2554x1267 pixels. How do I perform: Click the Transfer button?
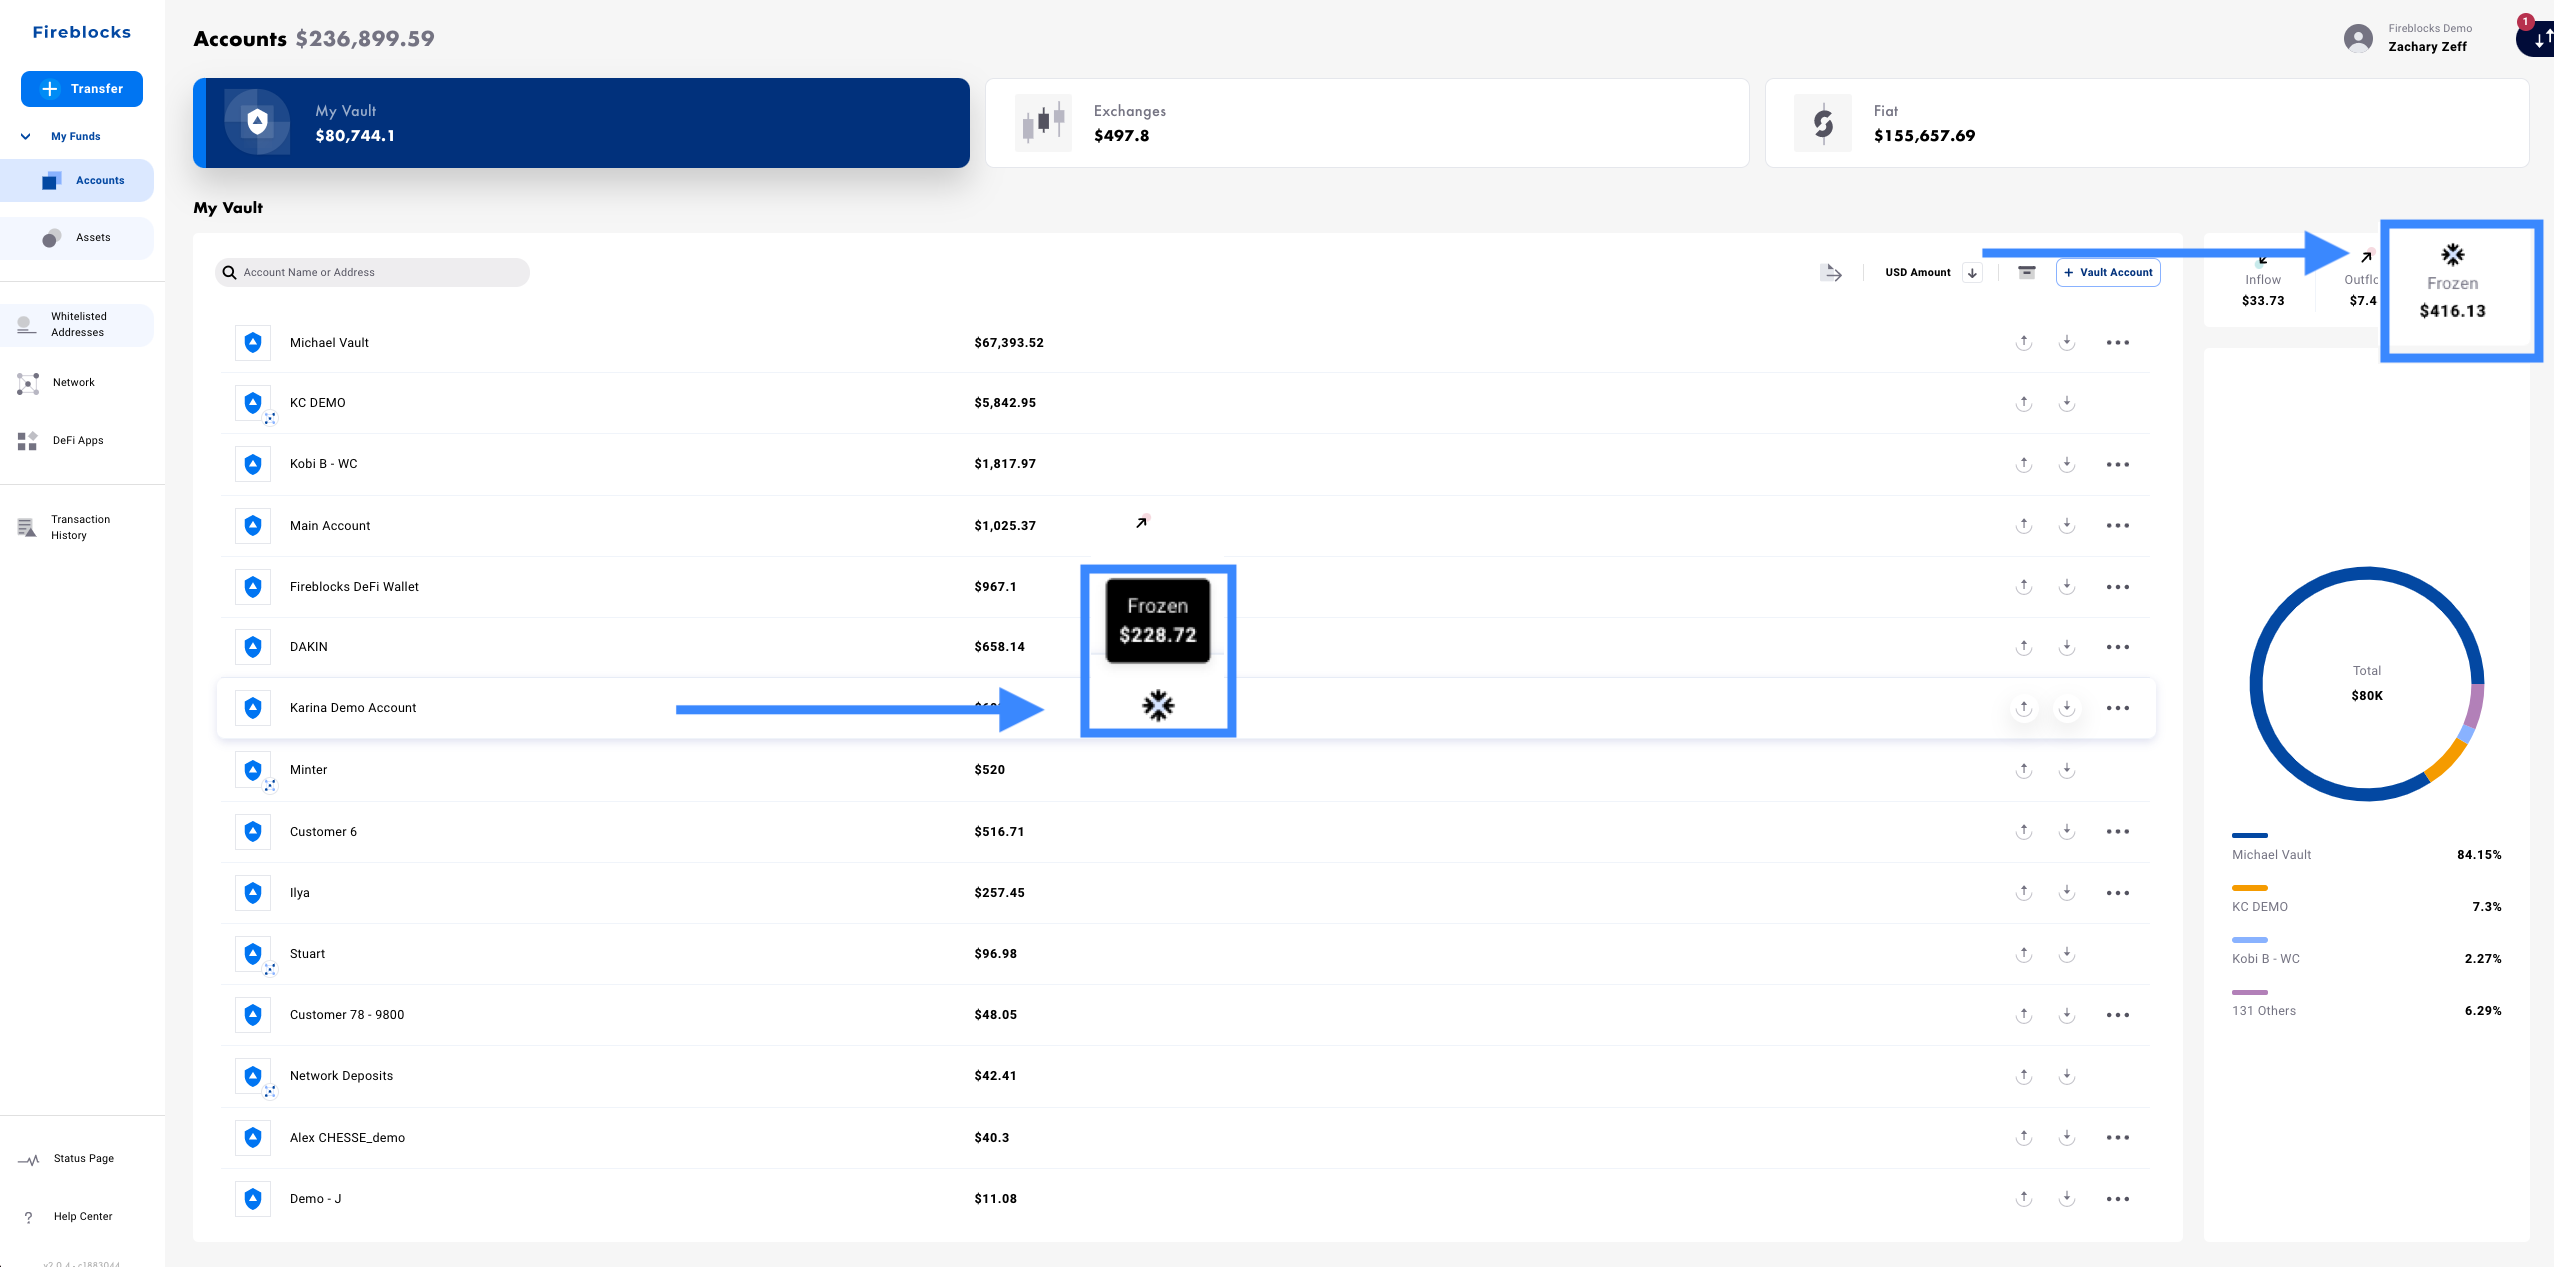(82, 89)
